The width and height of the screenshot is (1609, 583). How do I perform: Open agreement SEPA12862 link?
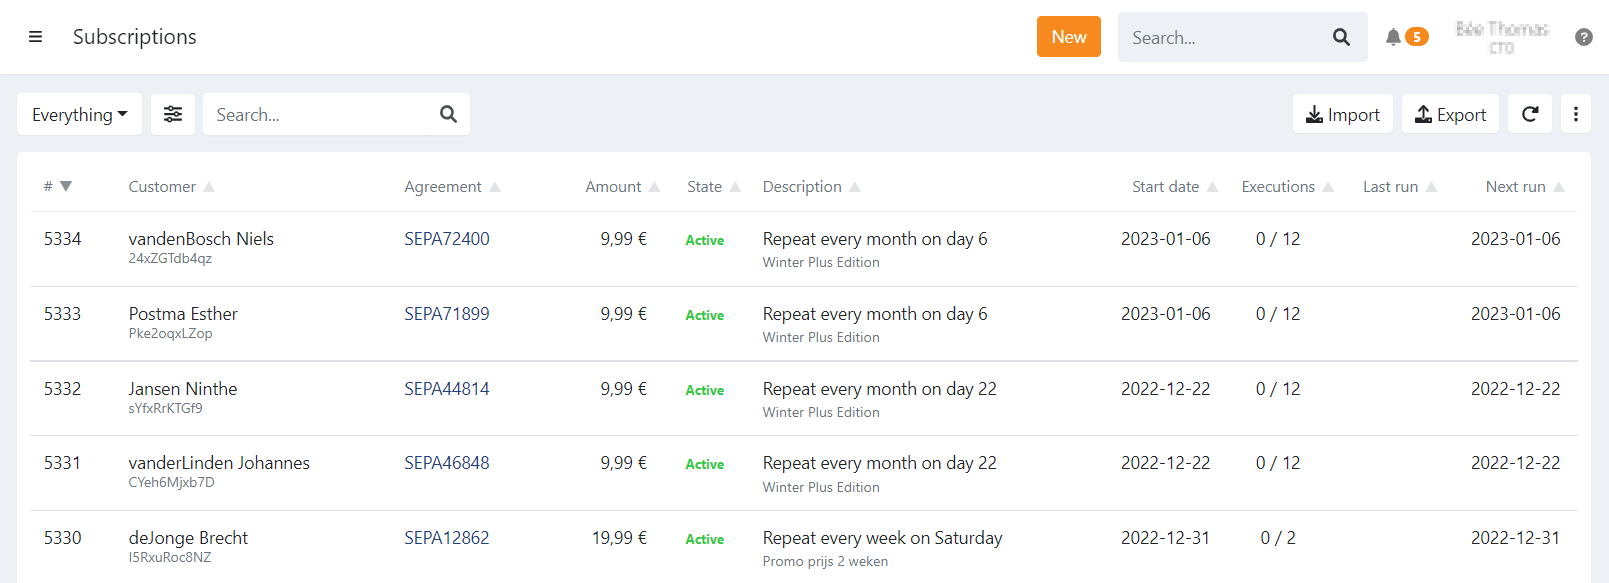[x=446, y=538]
